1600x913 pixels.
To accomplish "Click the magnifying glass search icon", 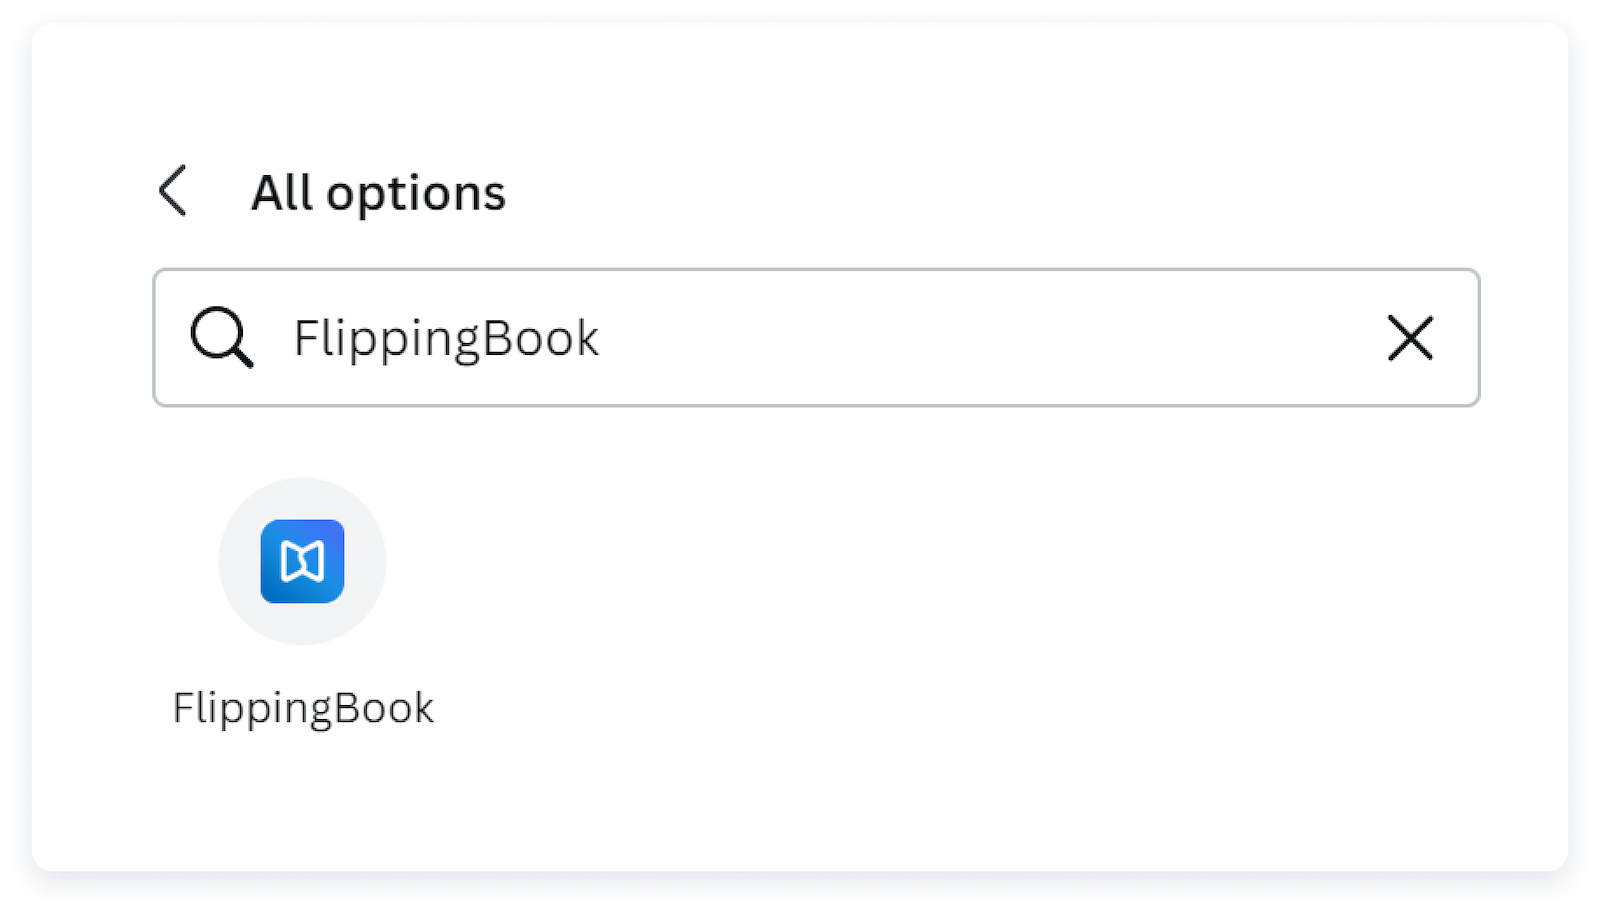I will 222,338.
